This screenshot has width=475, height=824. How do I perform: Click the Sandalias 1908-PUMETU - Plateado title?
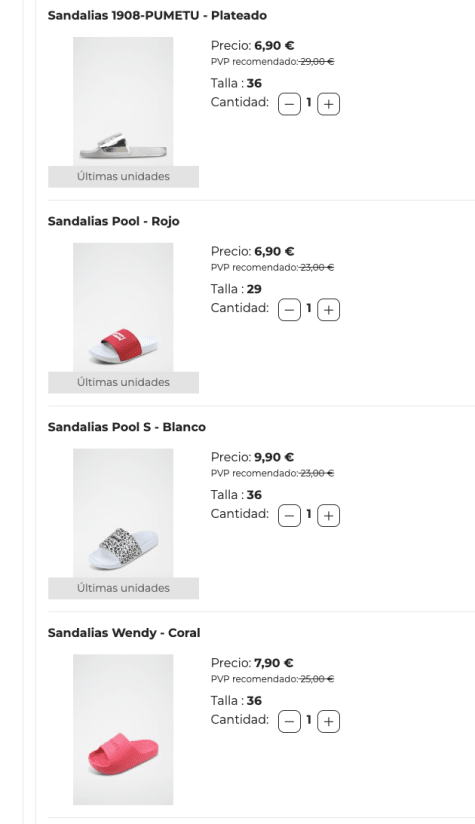[157, 15]
